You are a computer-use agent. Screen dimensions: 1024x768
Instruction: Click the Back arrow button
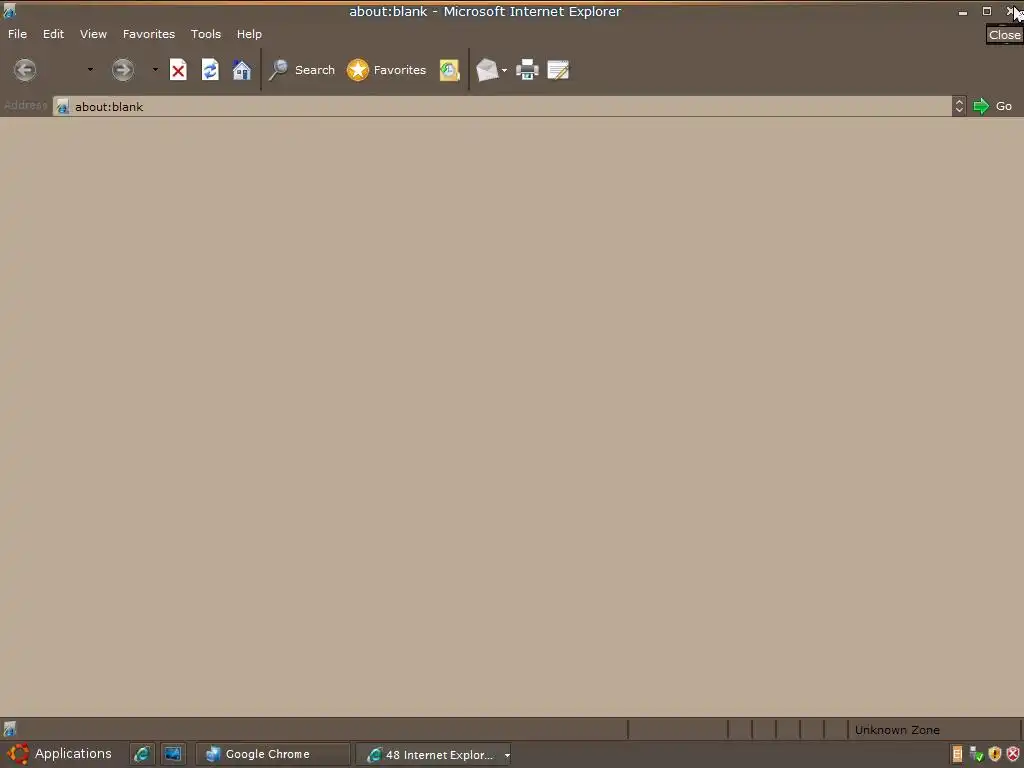click(x=25, y=70)
